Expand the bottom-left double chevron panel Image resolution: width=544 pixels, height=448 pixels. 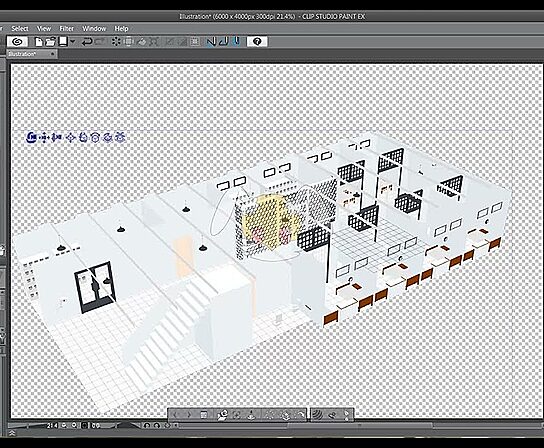12,433
